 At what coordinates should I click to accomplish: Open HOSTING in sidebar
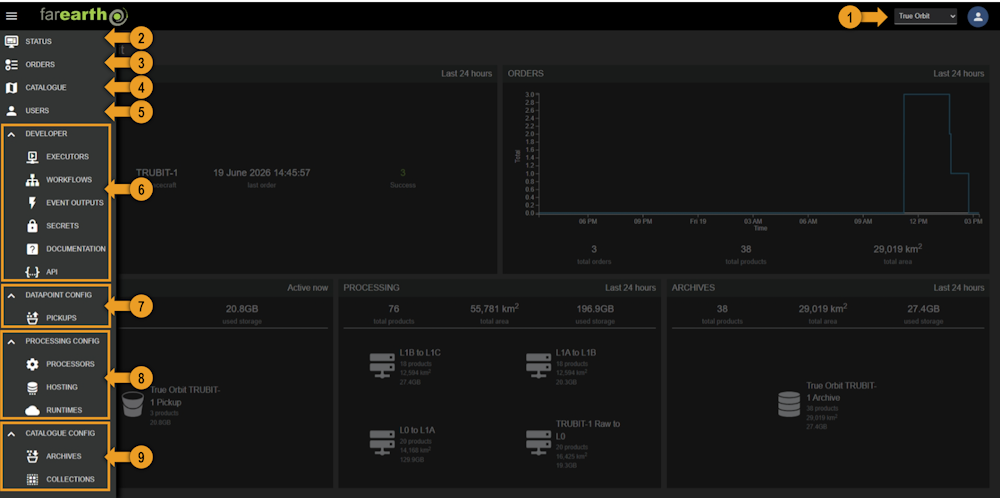pyautogui.click(x=62, y=387)
